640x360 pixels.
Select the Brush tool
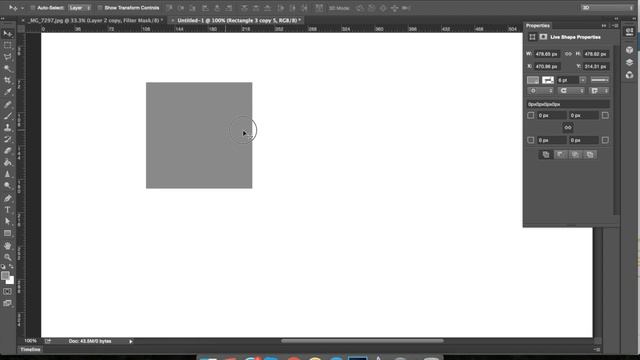(8, 116)
